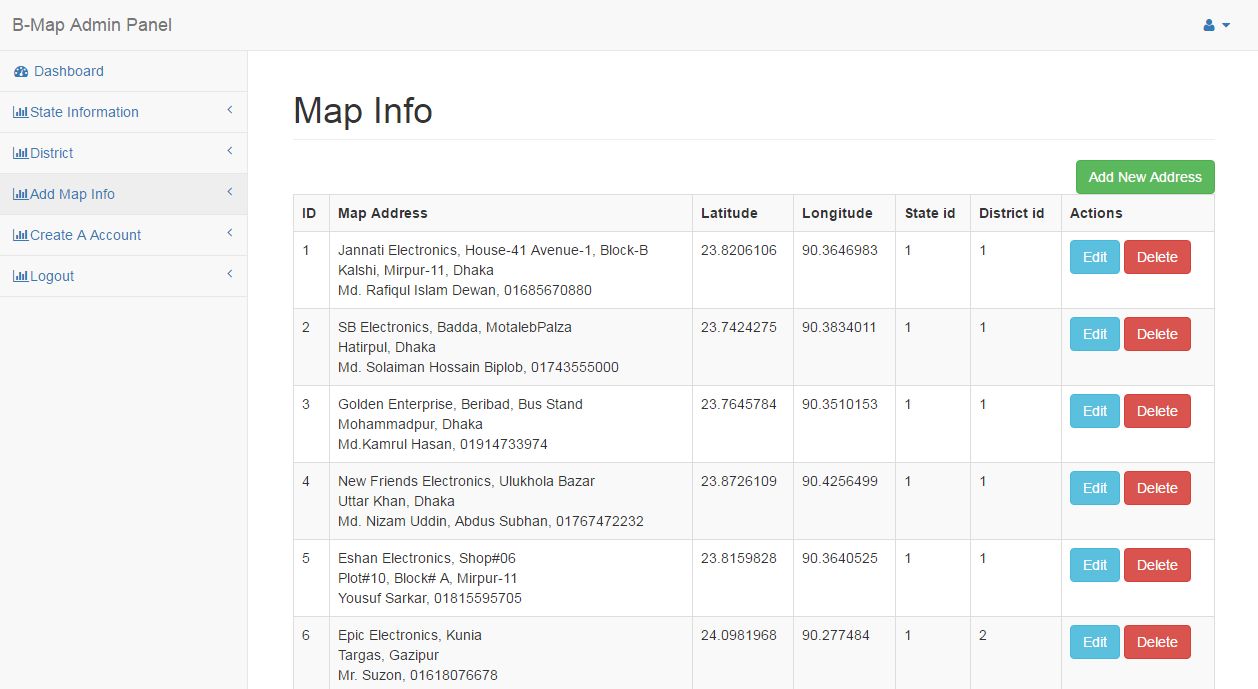
Task: Click the Actions column header
Action: click(1096, 213)
